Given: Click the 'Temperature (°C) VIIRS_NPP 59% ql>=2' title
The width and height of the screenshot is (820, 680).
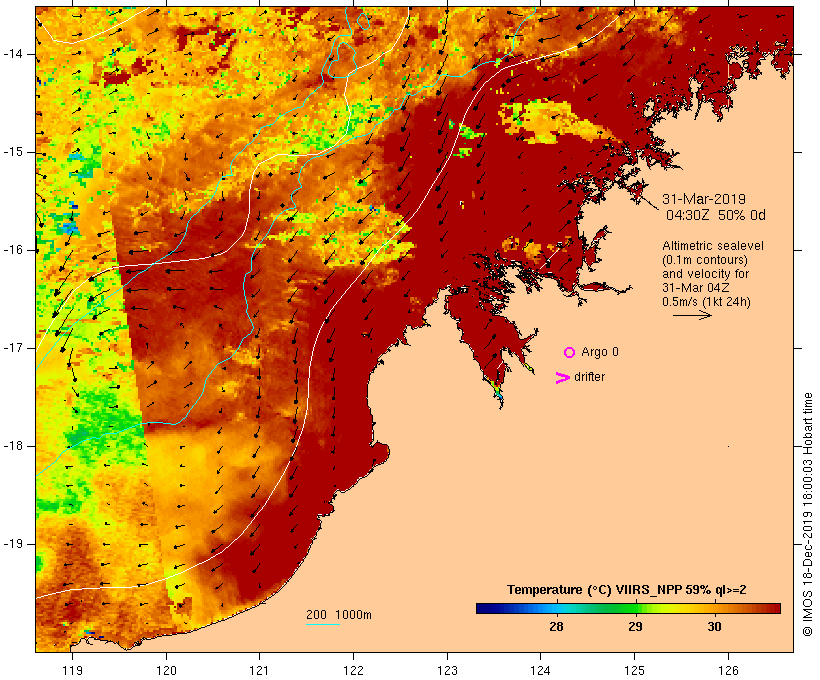Looking at the screenshot, I should (627, 590).
